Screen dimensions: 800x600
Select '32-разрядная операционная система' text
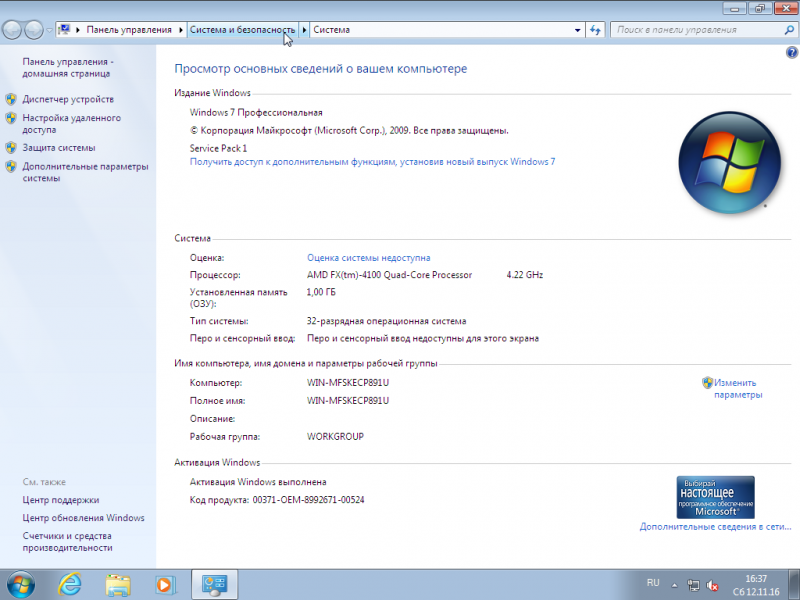pyautogui.click(x=386, y=321)
